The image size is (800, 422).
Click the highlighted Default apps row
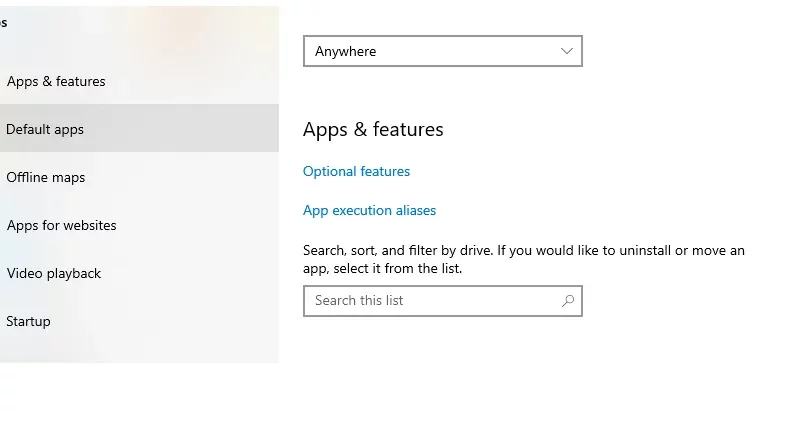pyautogui.click(x=139, y=128)
